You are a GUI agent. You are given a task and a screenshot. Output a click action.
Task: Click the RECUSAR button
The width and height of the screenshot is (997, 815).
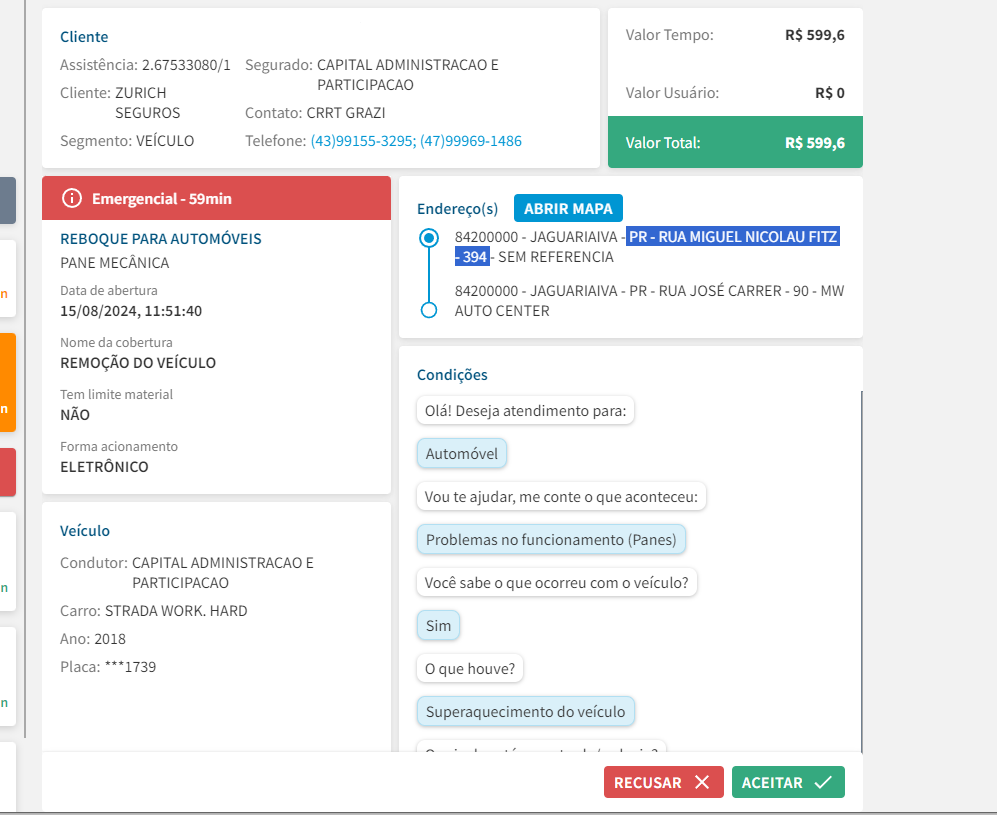point(663,782)
